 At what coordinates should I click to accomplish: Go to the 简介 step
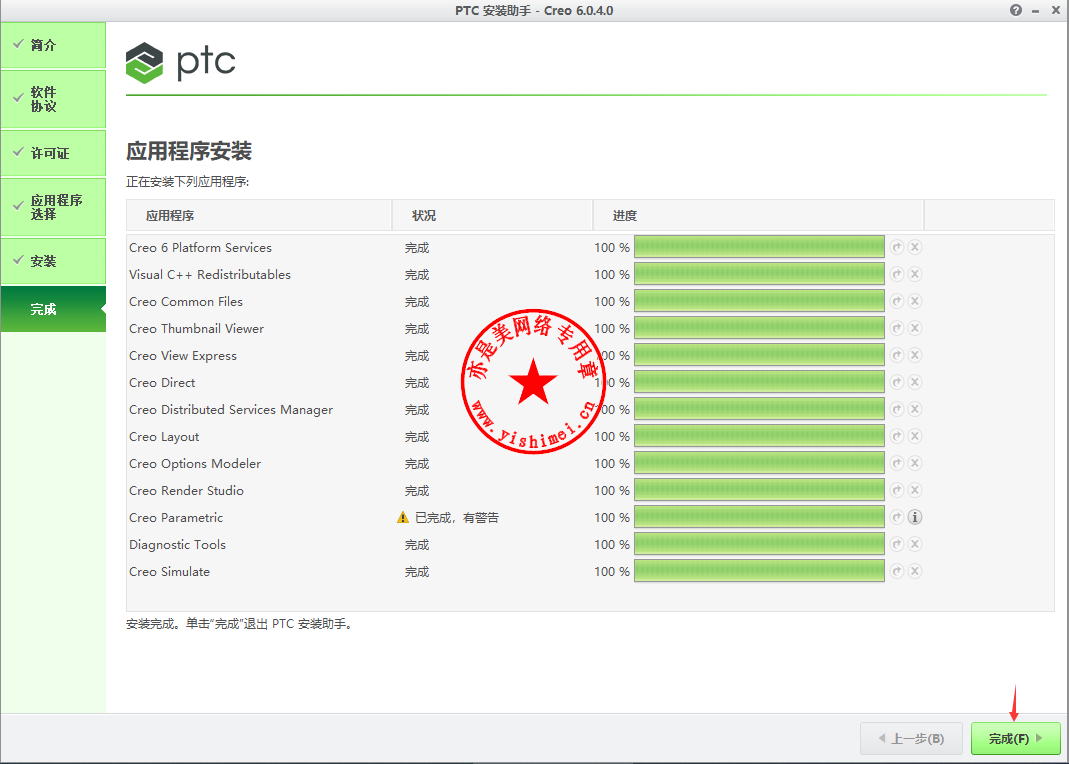tap(53, 45)
